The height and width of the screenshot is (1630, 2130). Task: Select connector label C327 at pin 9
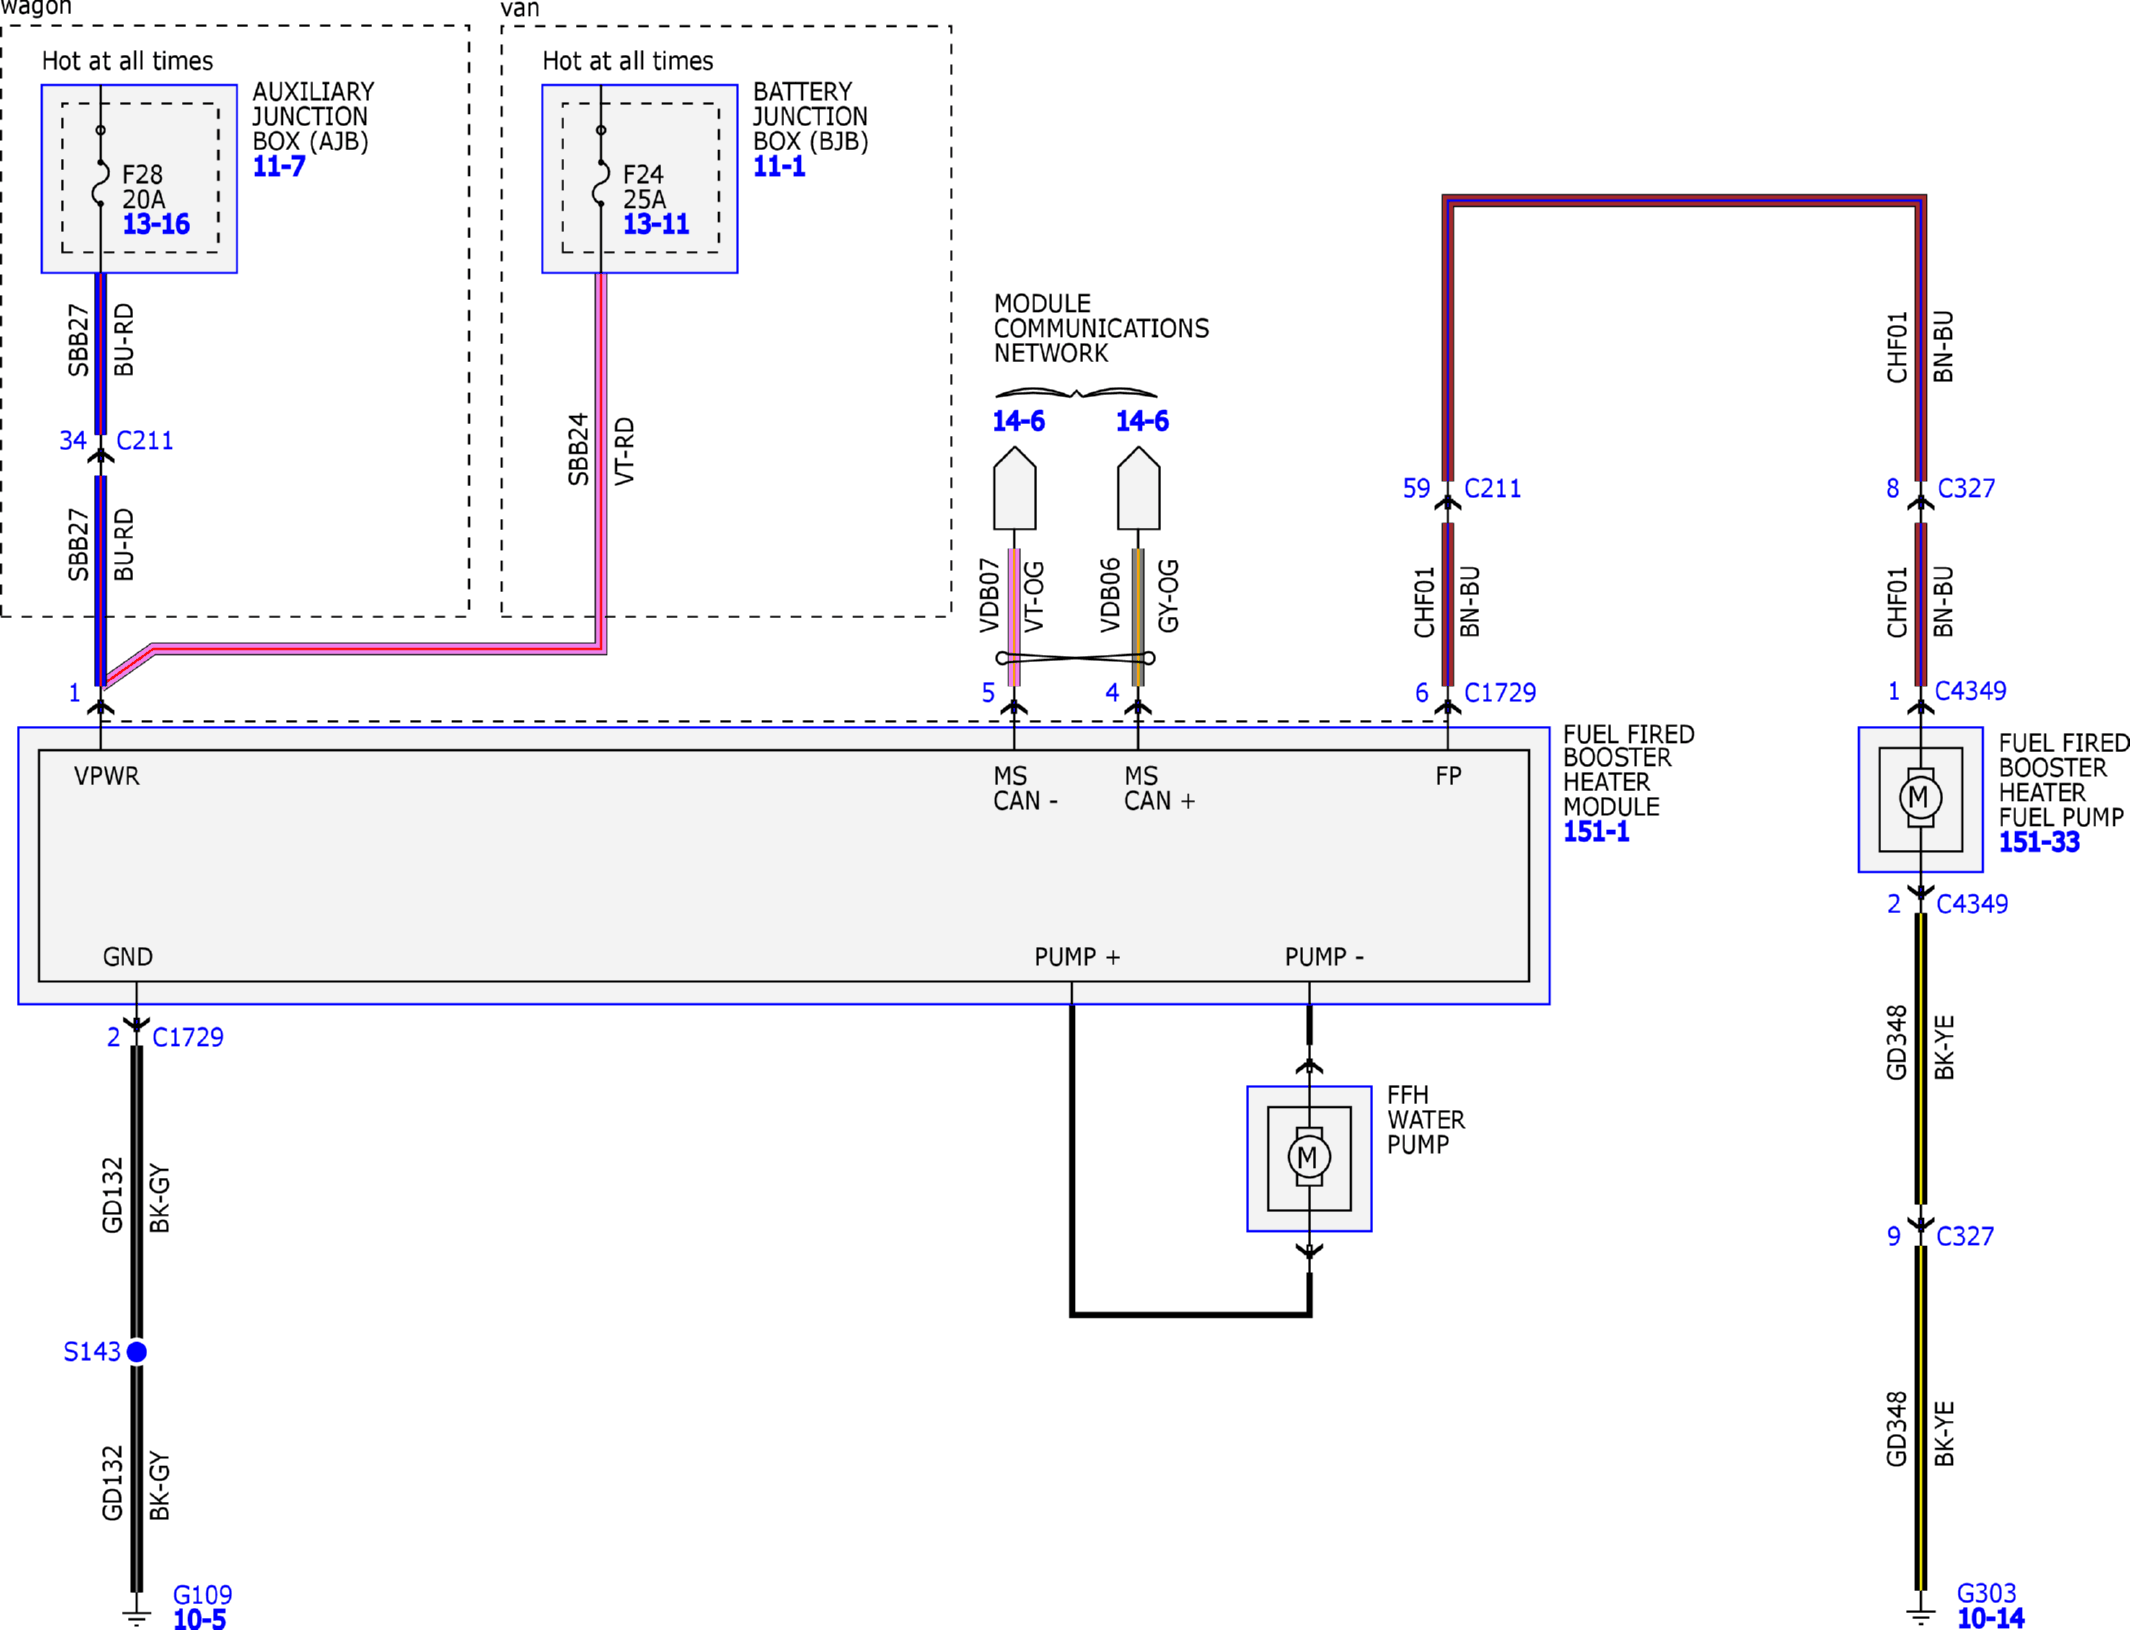(1965, 1237)
